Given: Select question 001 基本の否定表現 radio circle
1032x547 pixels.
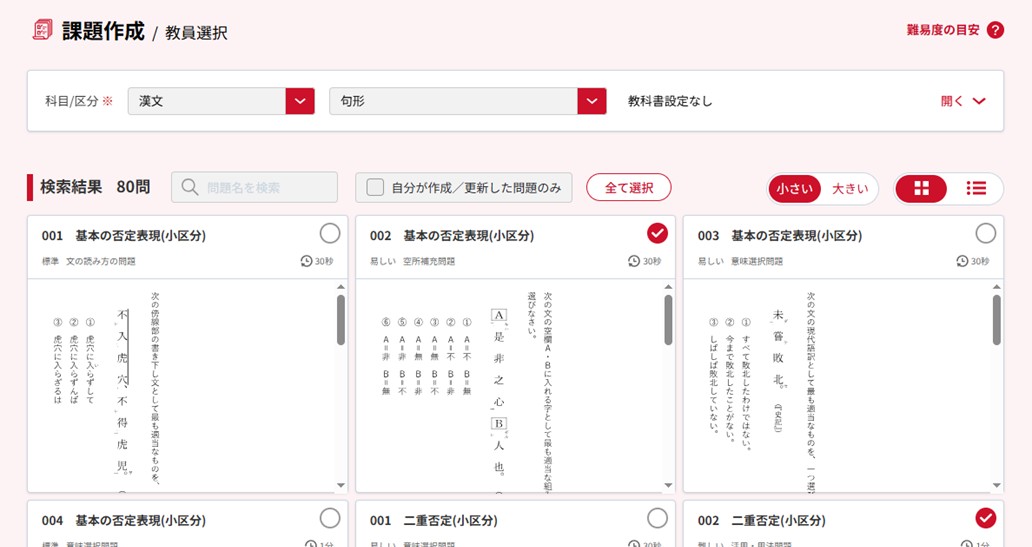Looking at the screenshot, I should point(330,233).
